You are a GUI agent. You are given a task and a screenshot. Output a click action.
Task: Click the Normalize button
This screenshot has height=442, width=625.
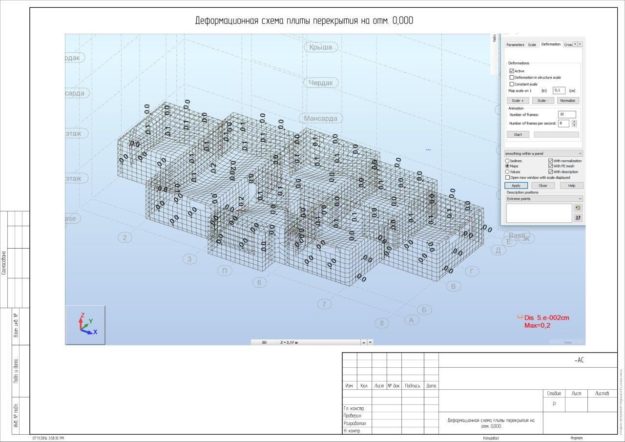(x=567, y=100)
